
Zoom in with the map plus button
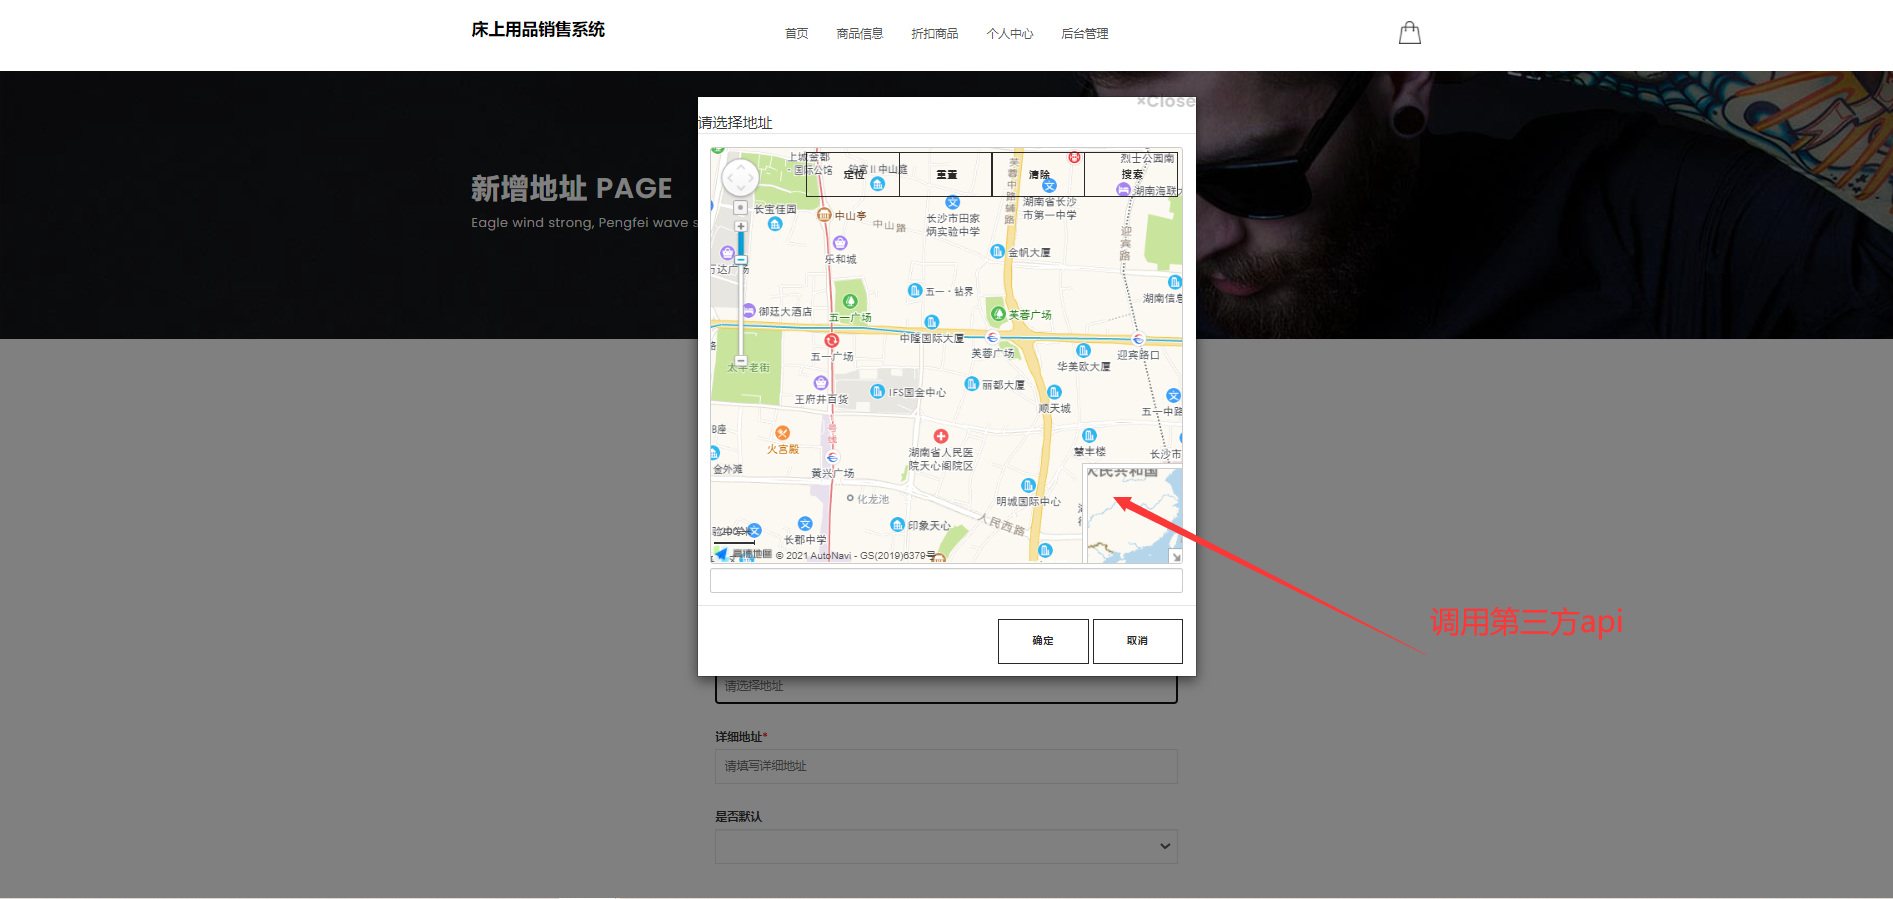tap(741, 226)
